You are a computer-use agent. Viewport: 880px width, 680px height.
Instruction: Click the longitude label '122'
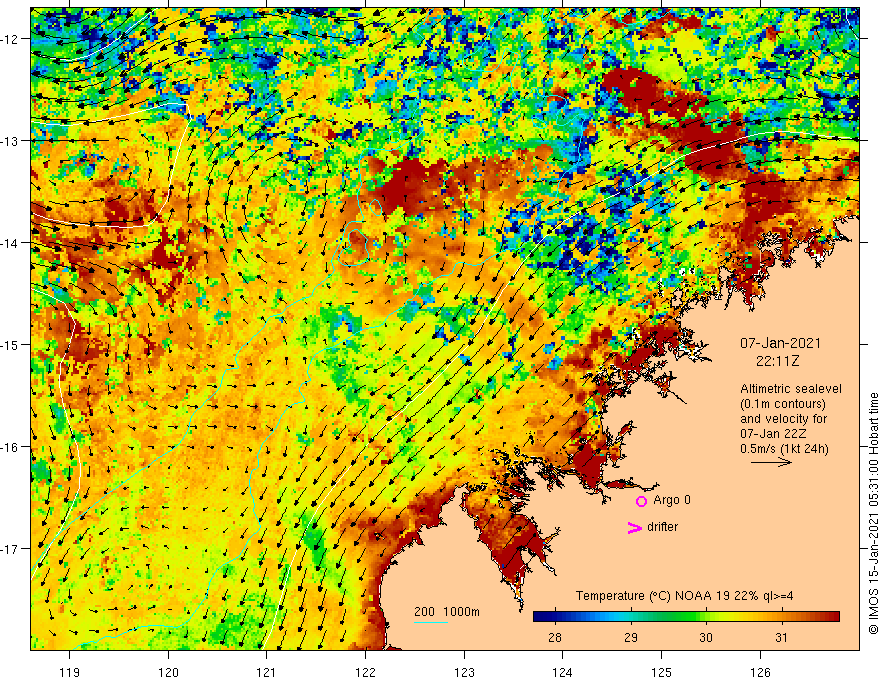tap(365, 673)
